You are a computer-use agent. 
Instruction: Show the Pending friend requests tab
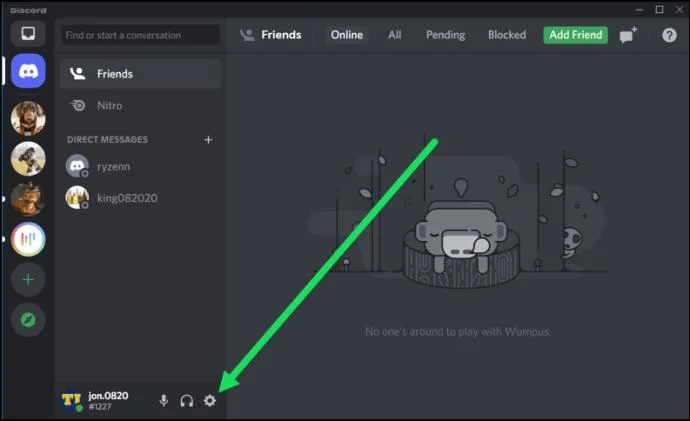tap(445, 35)
